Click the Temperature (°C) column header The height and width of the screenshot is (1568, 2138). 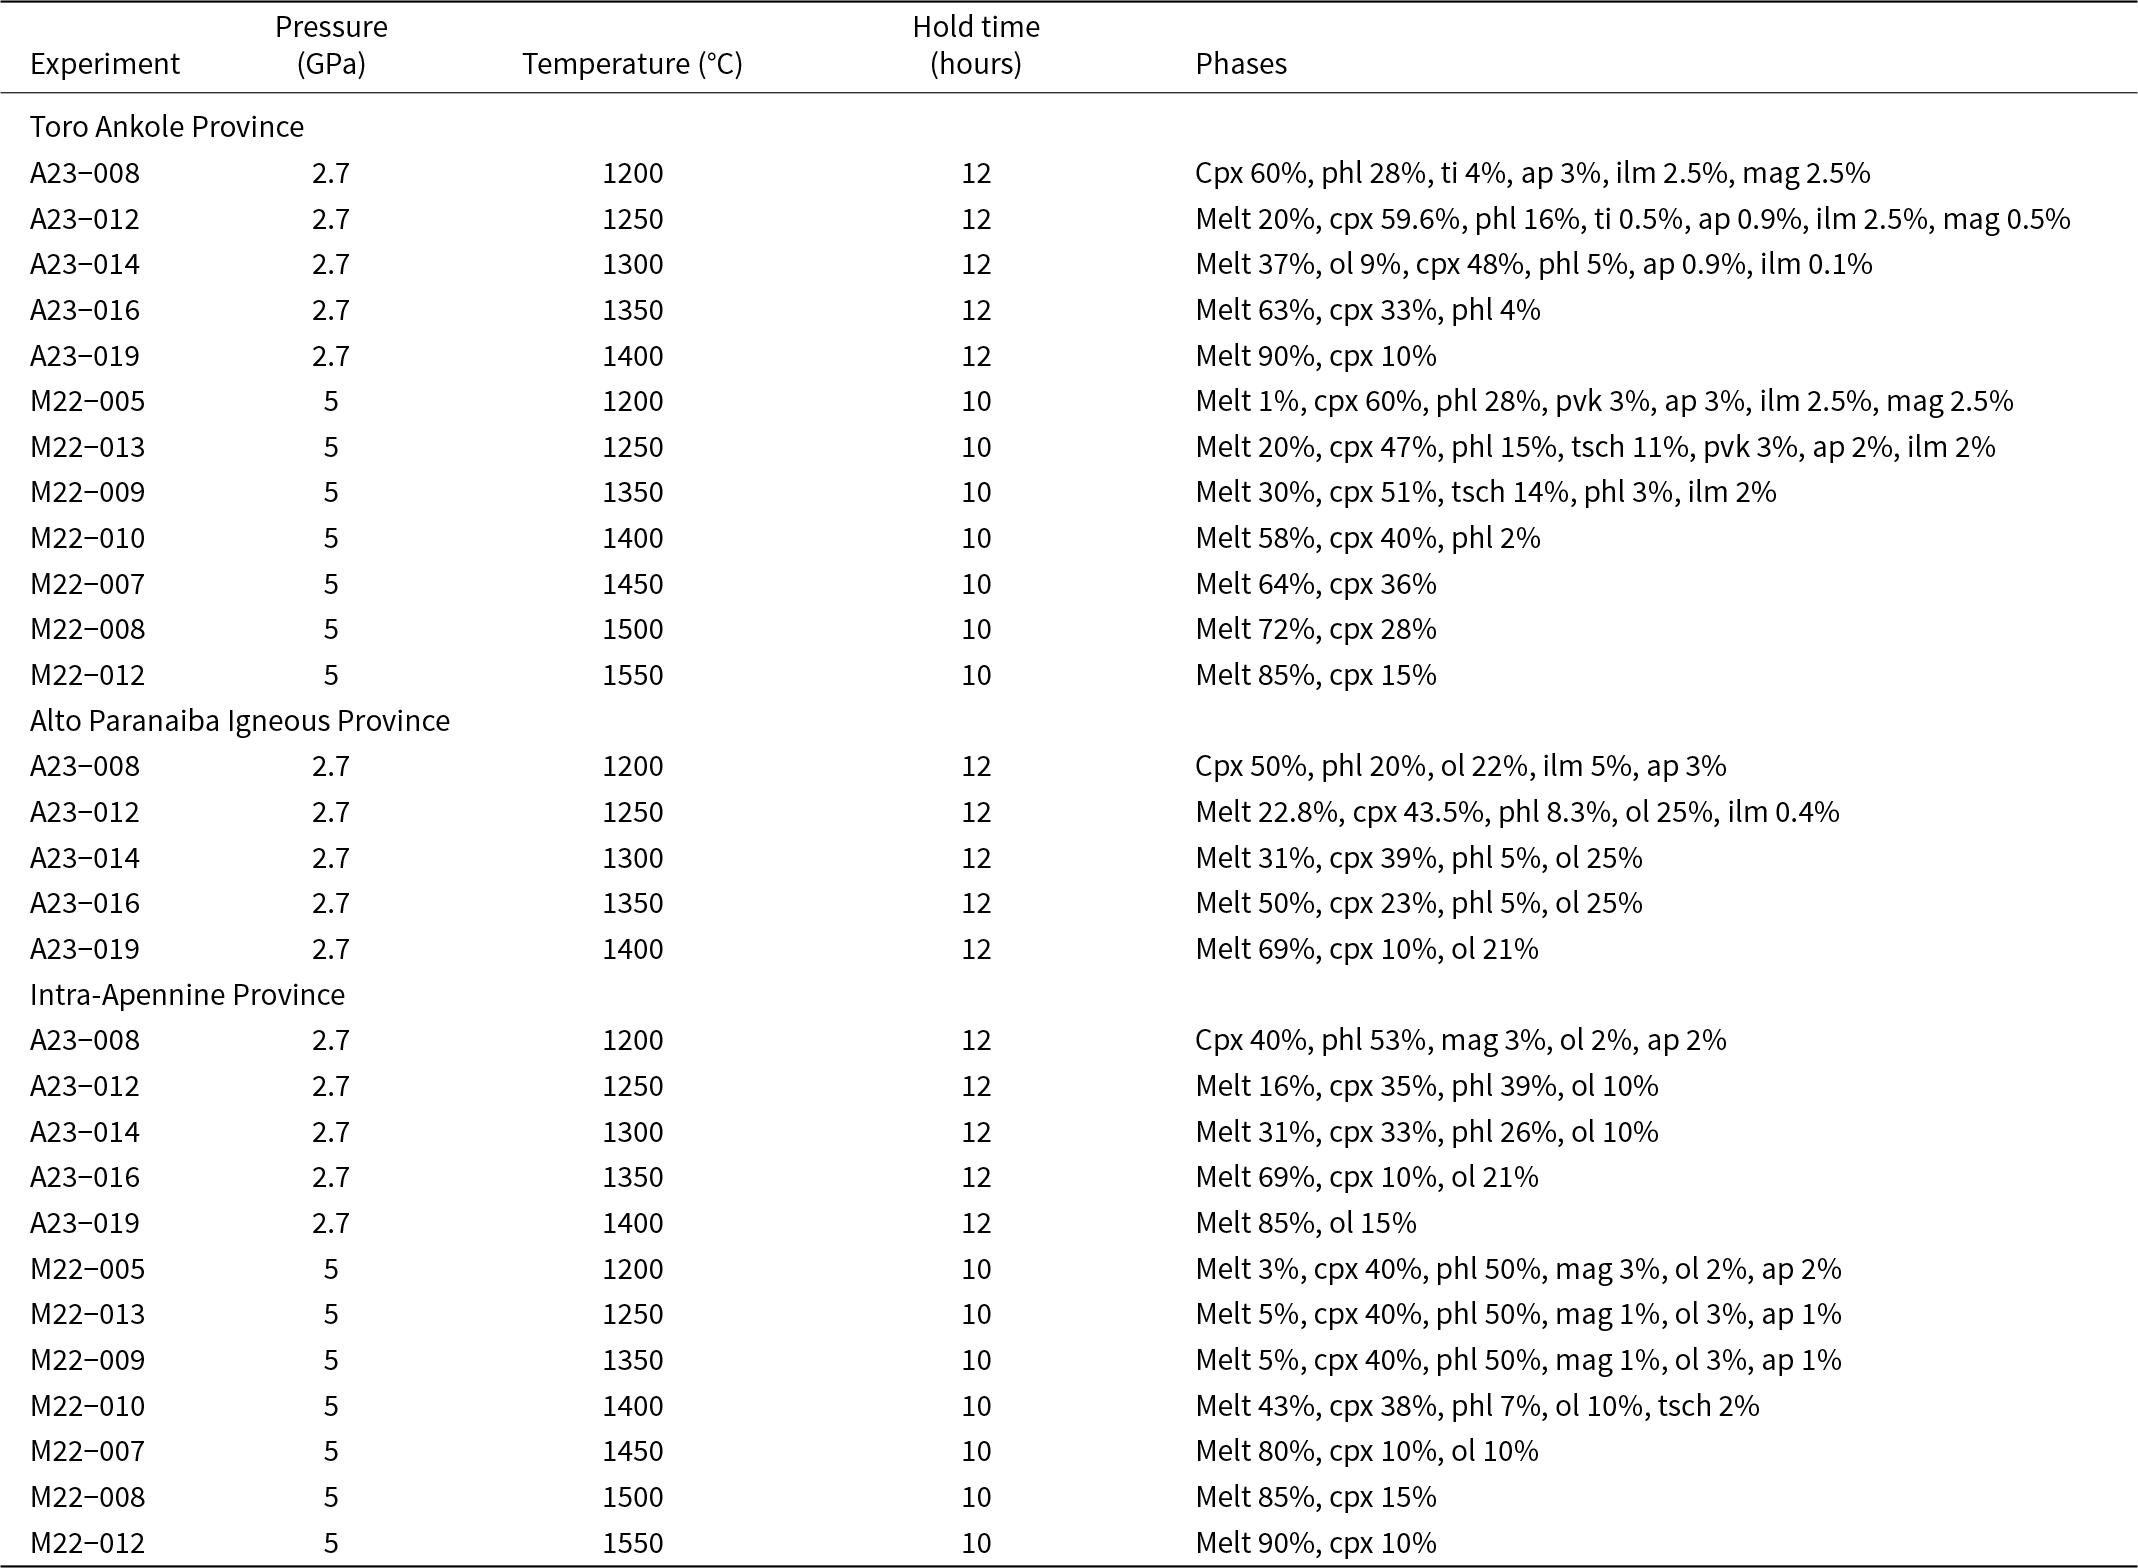(x=632, y=64)
